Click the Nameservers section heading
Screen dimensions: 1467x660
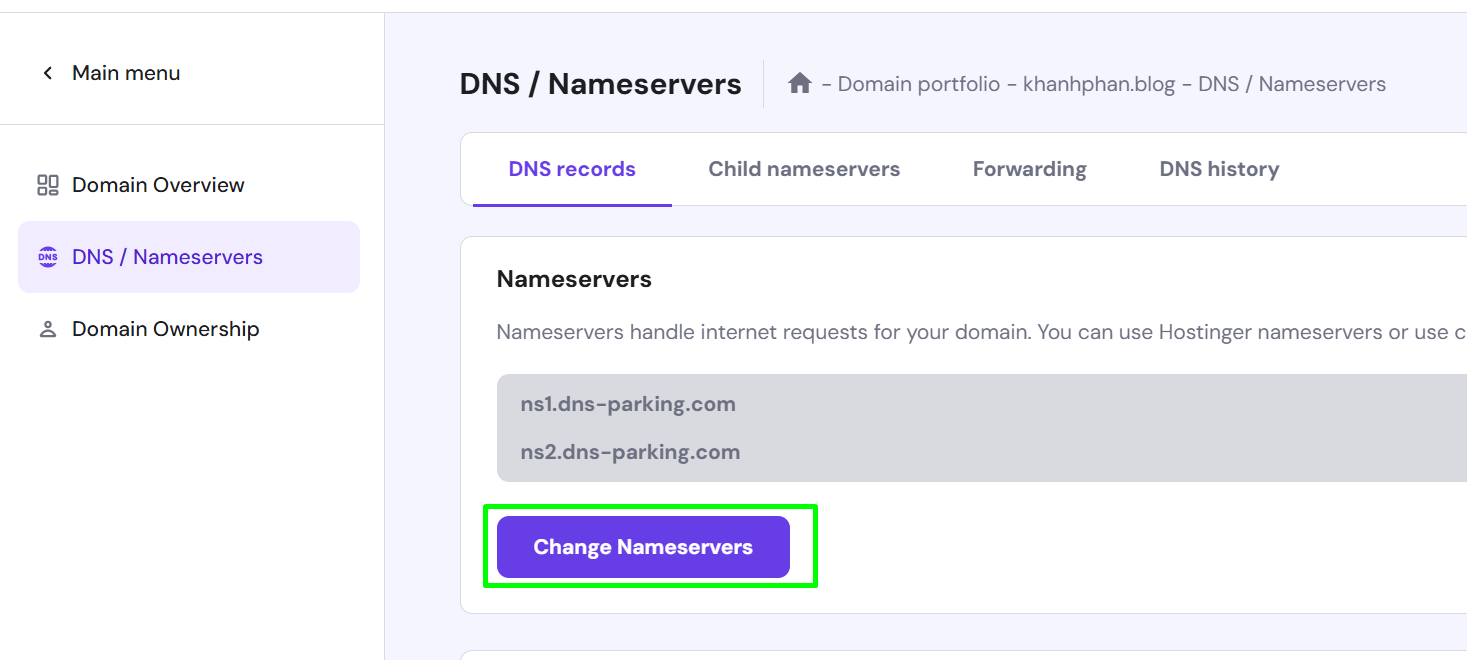(x=574, y=279)
